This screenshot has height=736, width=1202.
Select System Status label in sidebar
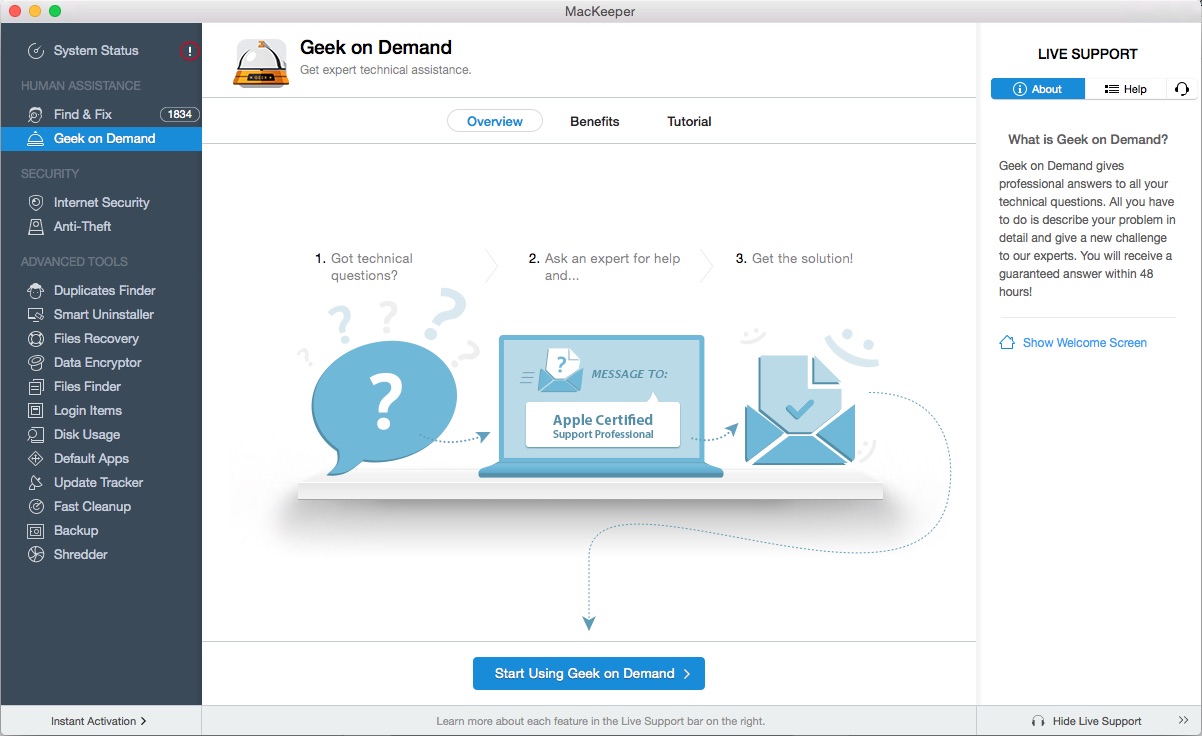click(x=96, y=51)
